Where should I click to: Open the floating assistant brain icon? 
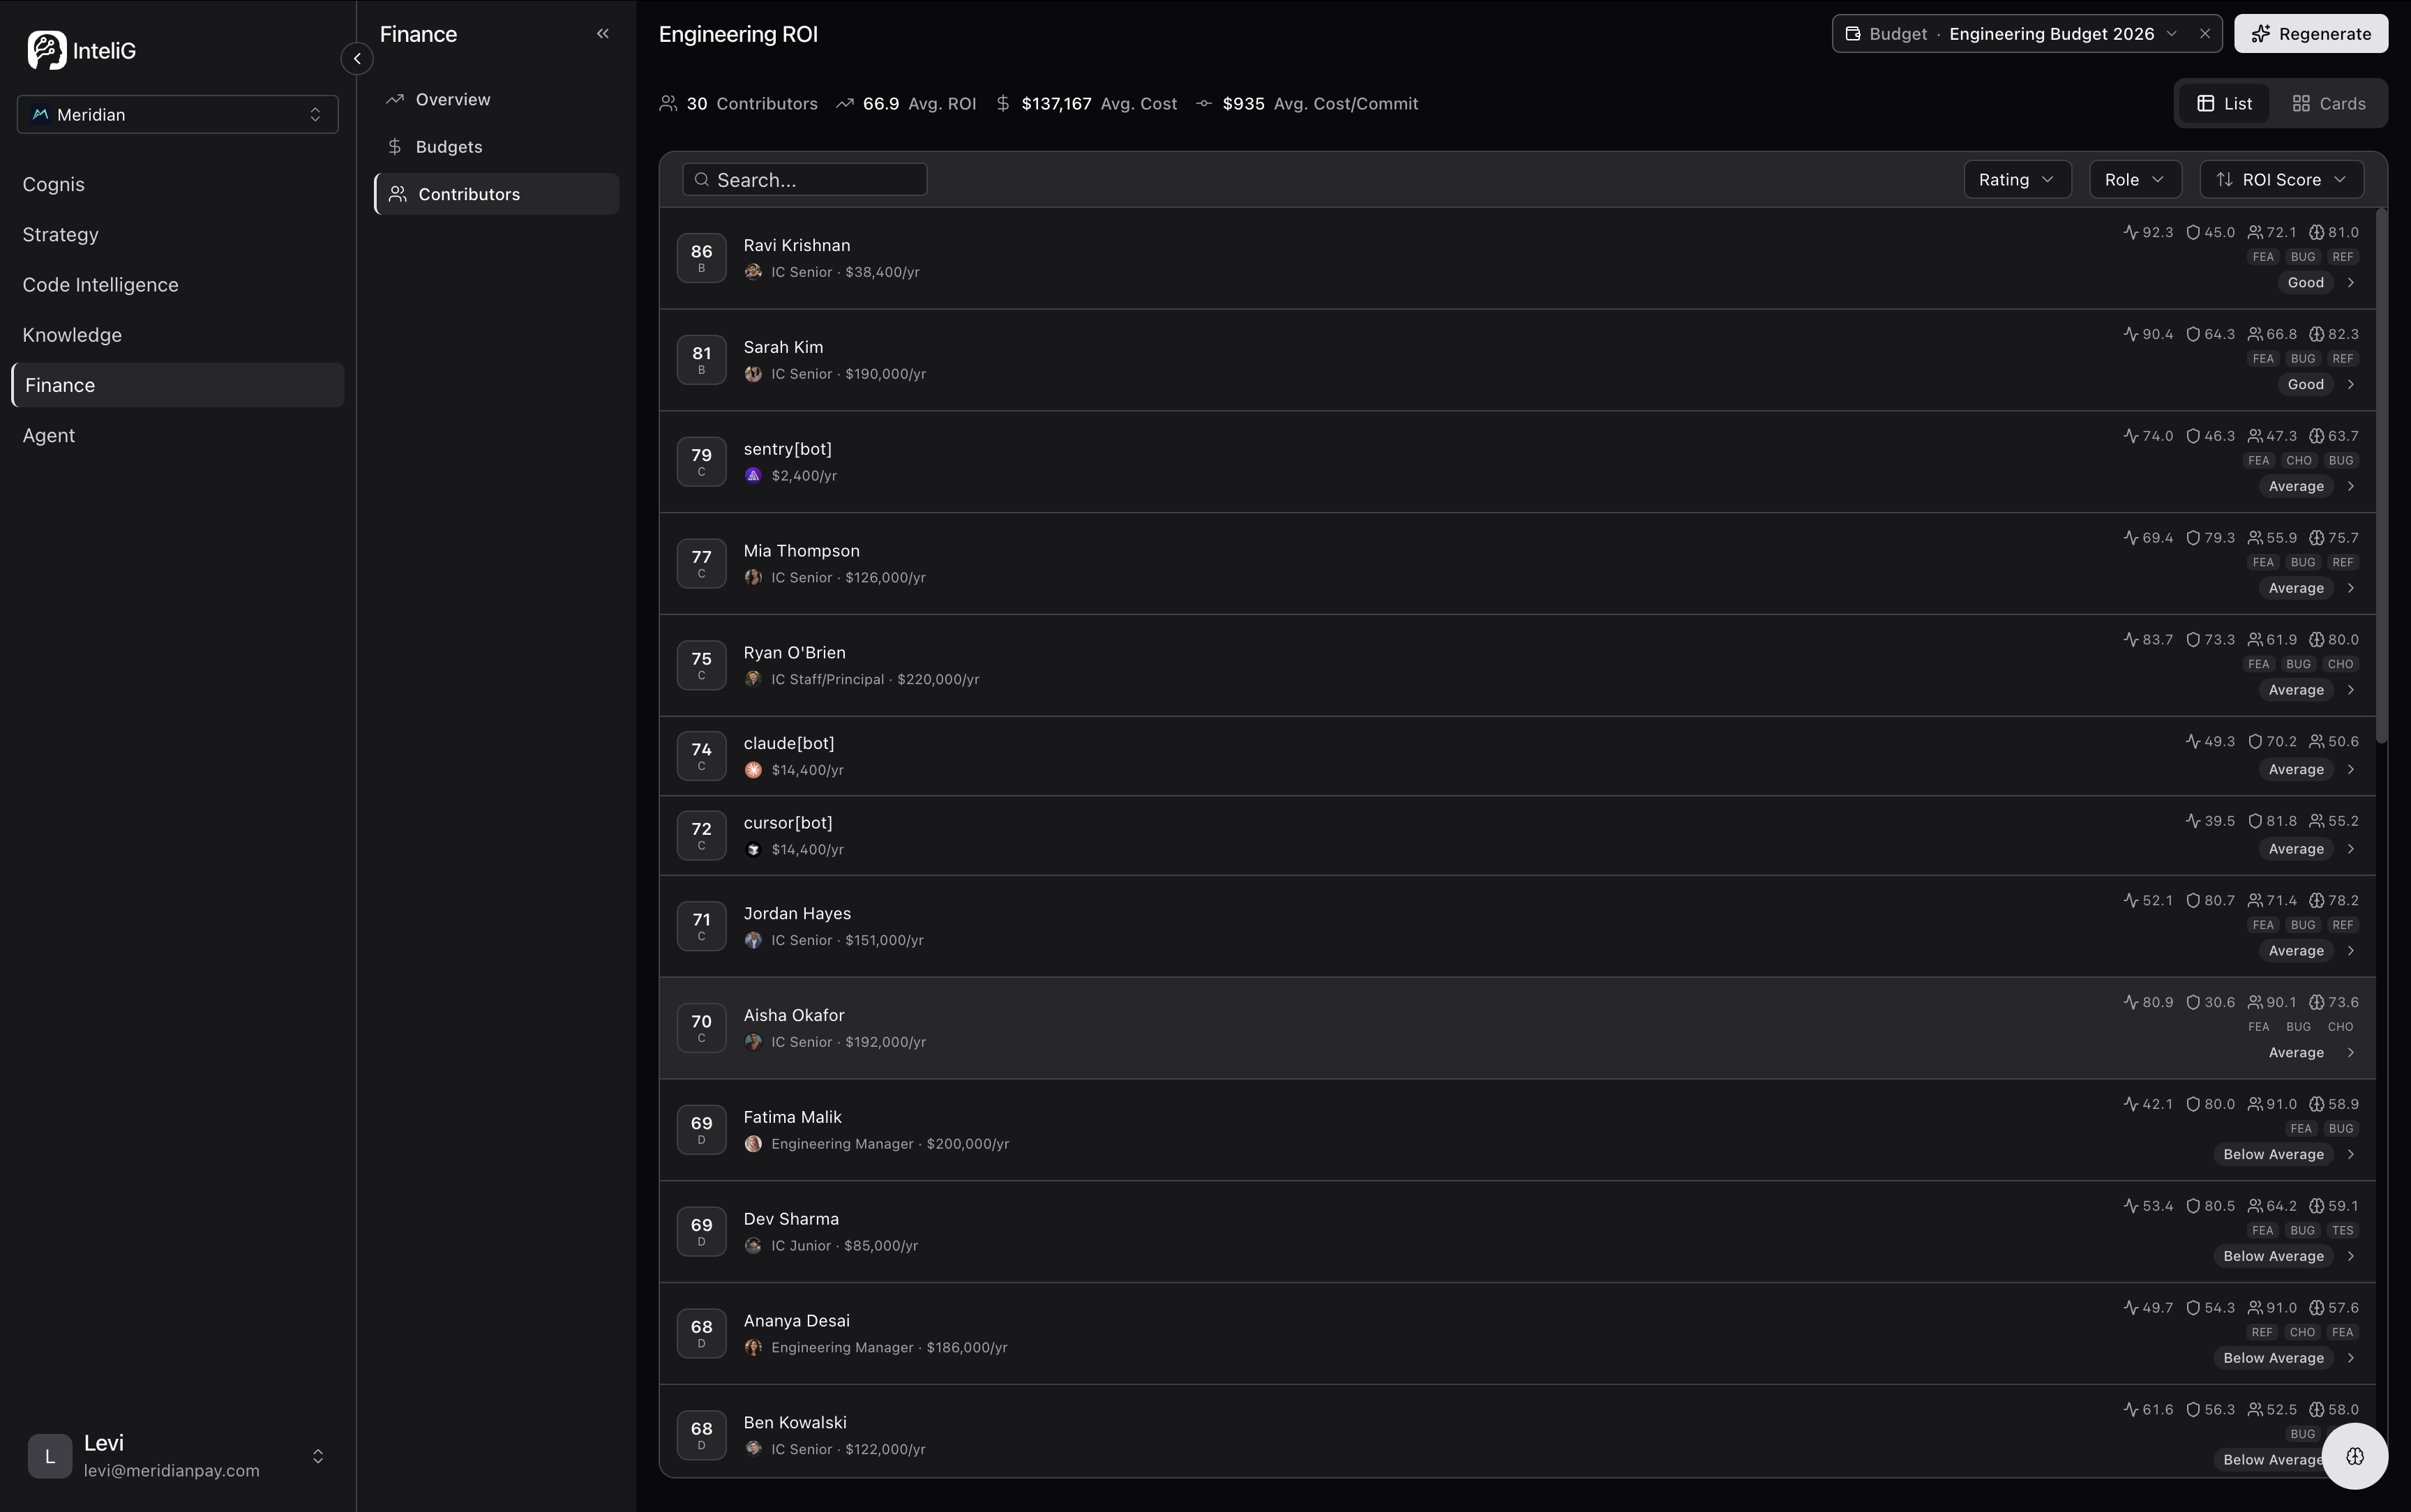pos(2354,1456)
